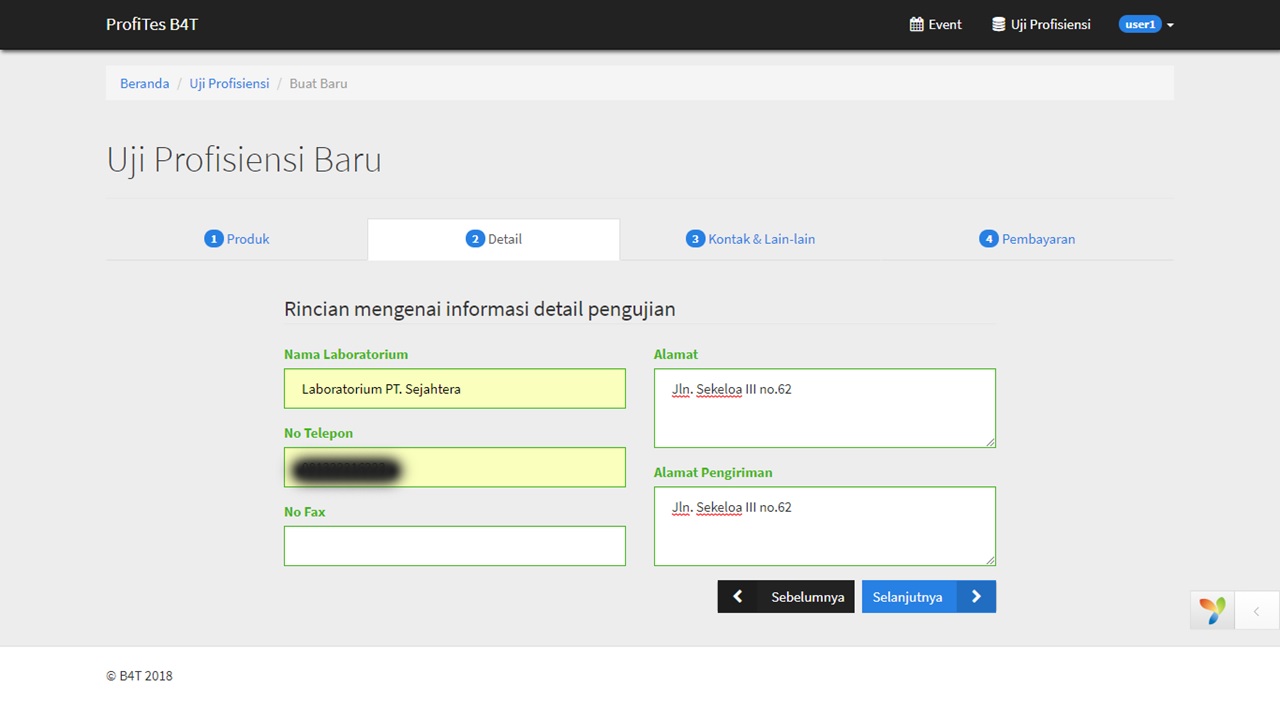Viewport: 1280px width, 702px height.
Task: Click the step 3 number badge
Action: coord(695,239)
